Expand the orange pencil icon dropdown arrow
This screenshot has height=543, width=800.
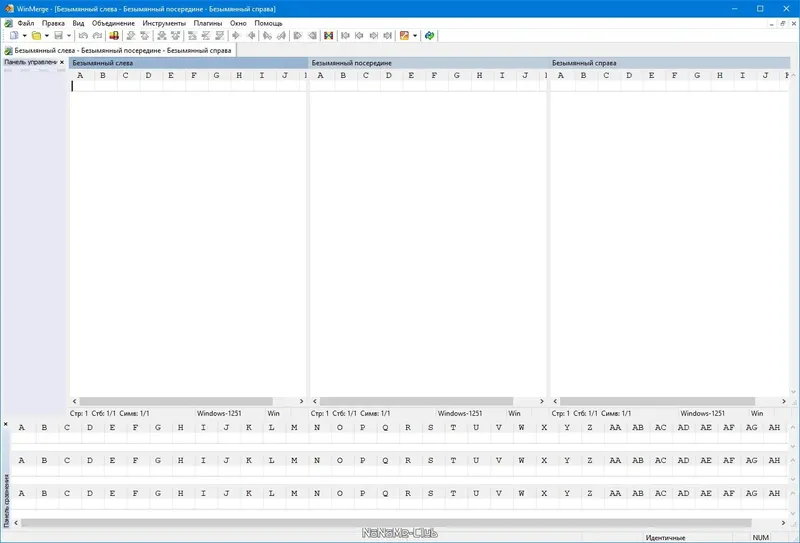(x=415, y=36)
